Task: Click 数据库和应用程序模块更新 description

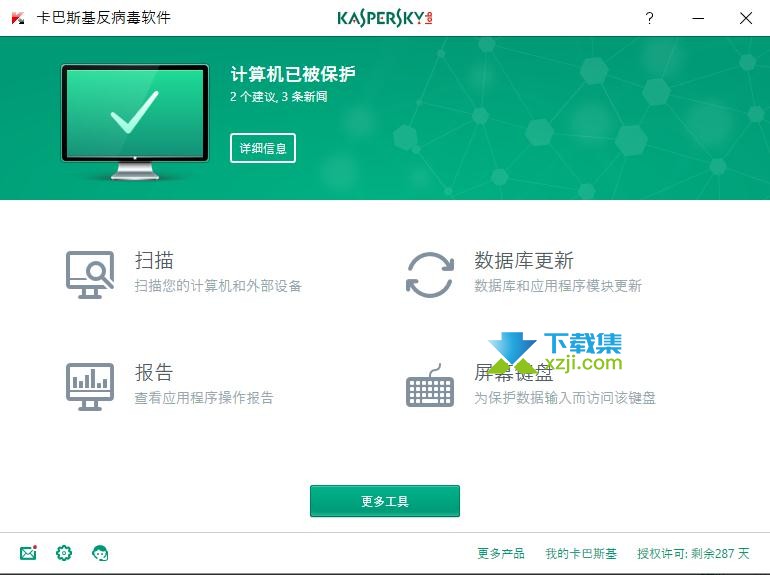Action: pyautogui.click(x=558, y=286)
